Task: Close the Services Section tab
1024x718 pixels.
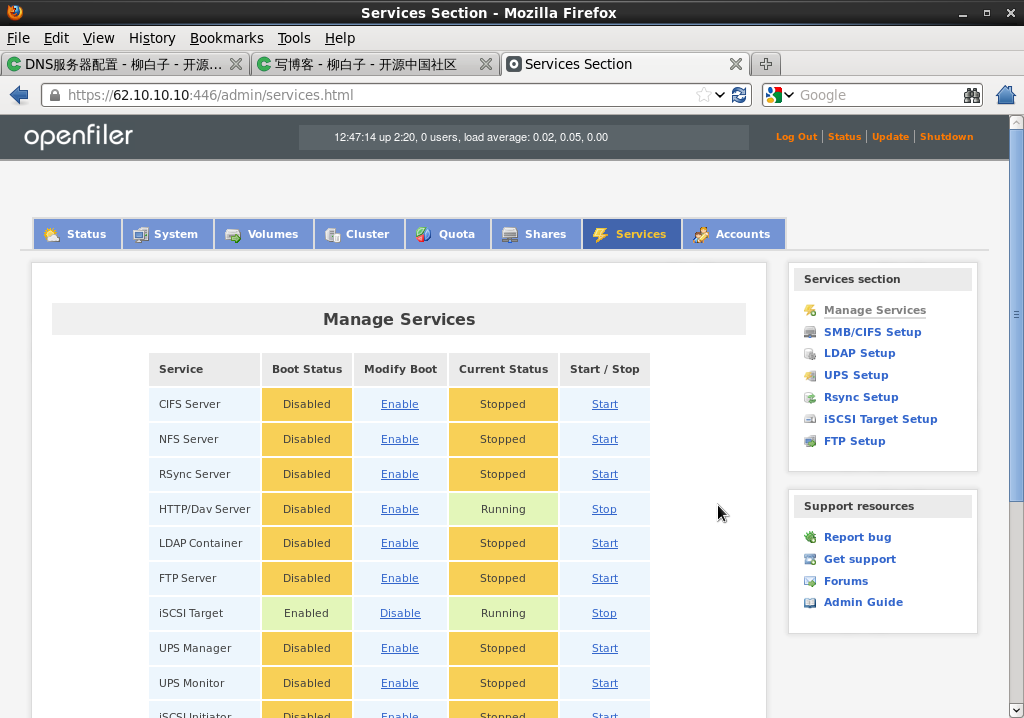Action: coord(735,64)
